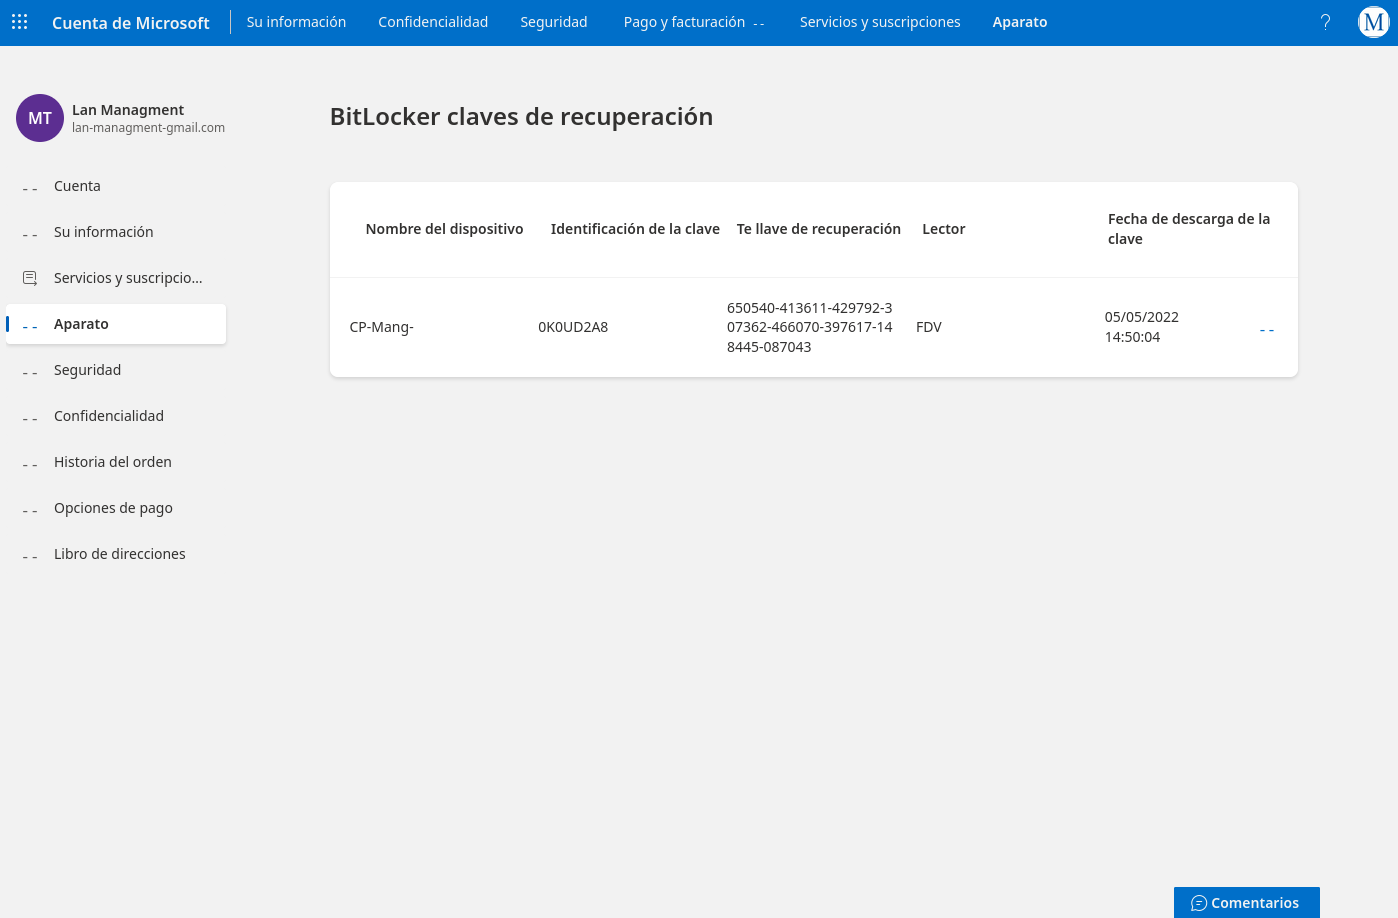Open Cuenta in the sidebar
1398x918 pixels.
116,186
